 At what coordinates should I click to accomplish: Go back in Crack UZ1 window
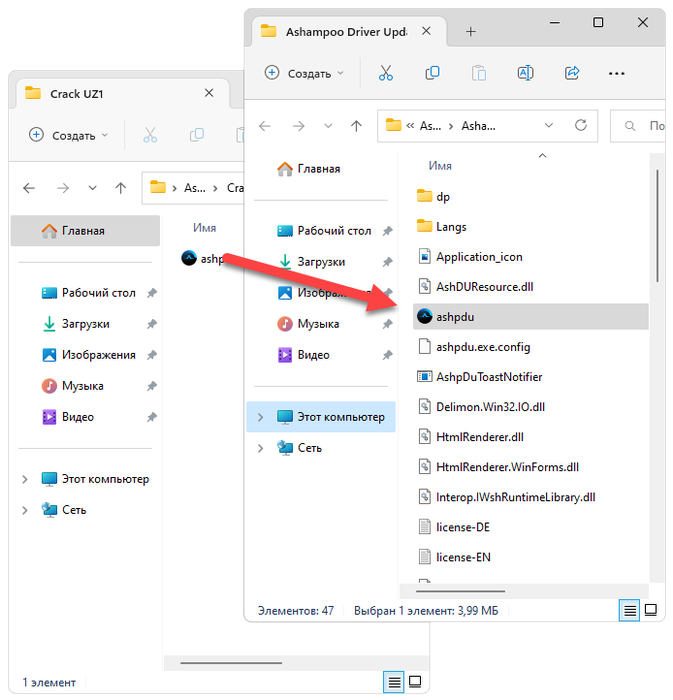point(29,188)
